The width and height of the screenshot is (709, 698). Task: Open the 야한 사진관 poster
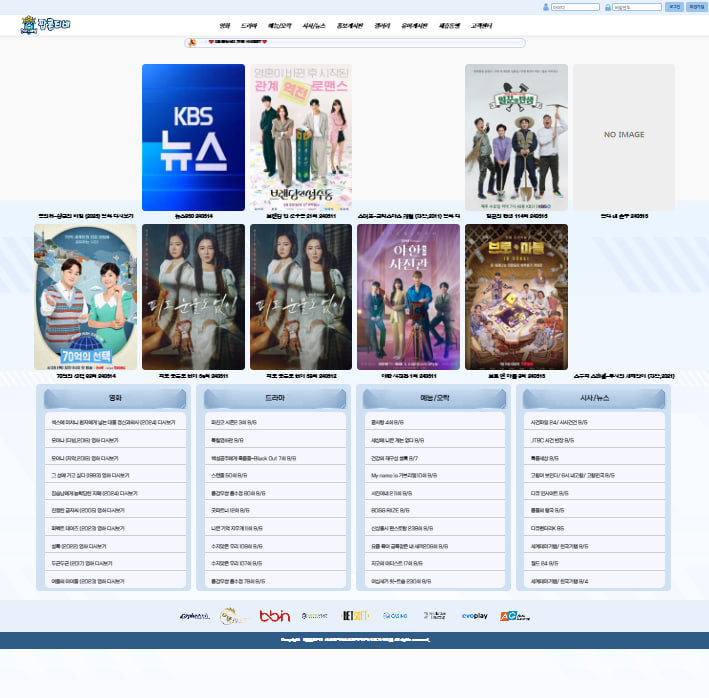tap(408, 297)
